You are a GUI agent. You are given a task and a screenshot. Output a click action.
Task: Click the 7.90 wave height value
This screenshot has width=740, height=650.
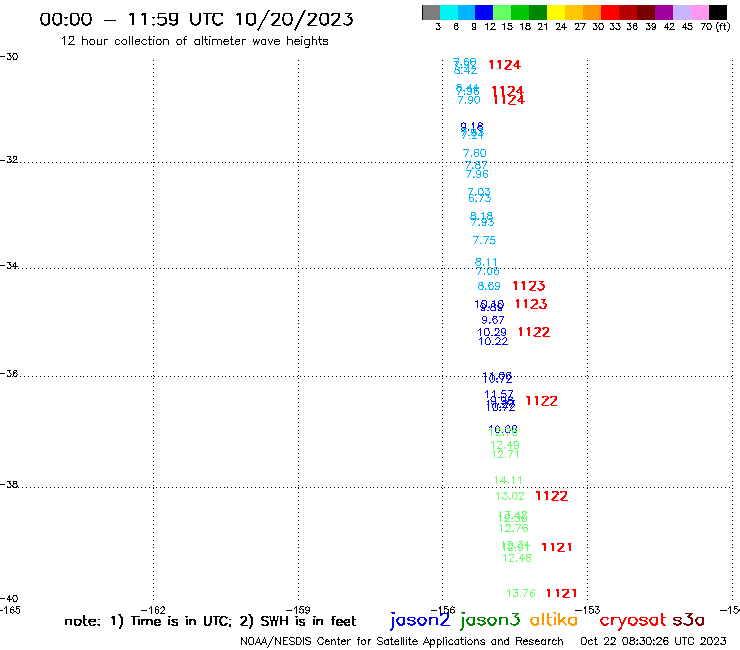pyautogui.click(x=469, y=100)
